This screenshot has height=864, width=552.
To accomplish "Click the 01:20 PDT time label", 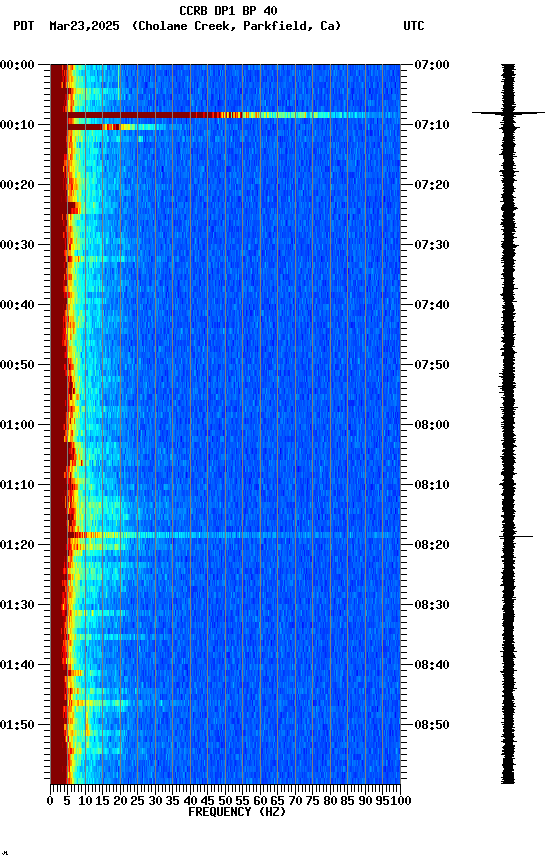I will click(x=17, y=546).
